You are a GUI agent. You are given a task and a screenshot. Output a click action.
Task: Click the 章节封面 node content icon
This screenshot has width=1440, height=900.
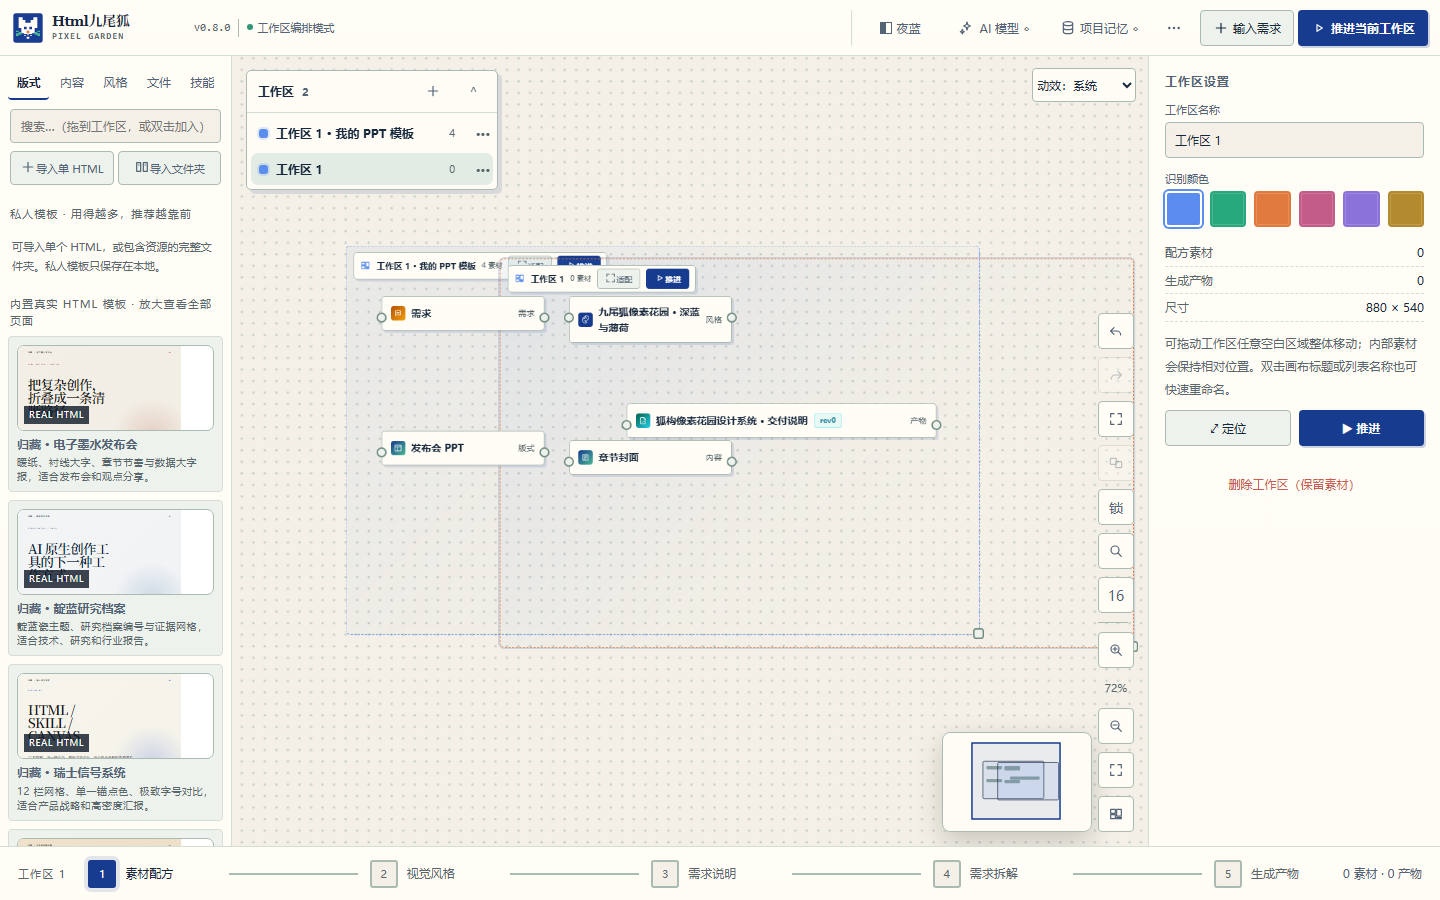click(x=586, y=457)
